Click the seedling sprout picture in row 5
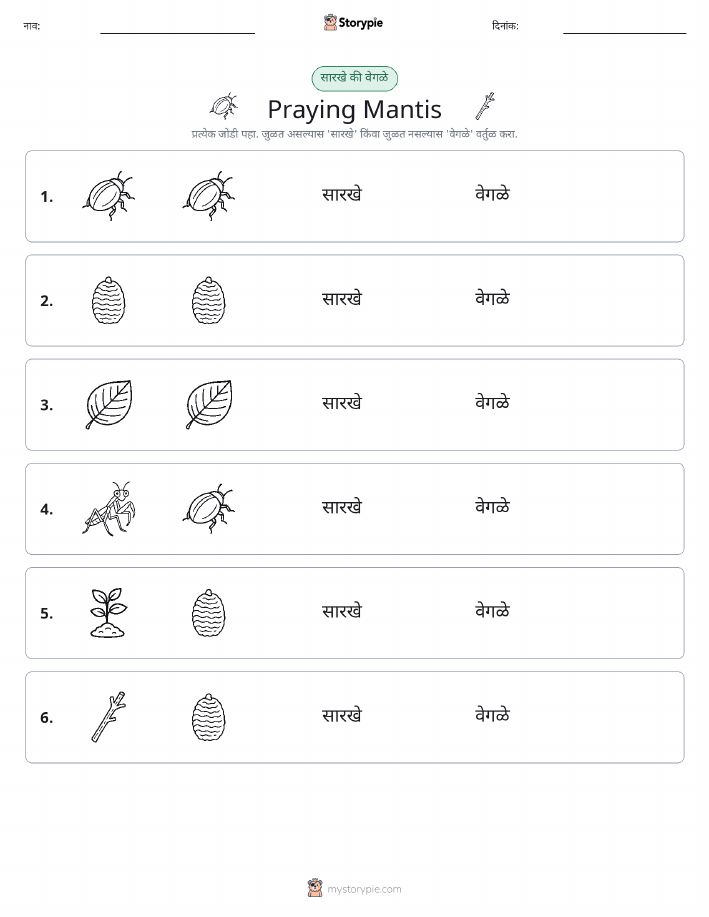Image resolution: width=709 pixels, height=917 pixels. 108,613
